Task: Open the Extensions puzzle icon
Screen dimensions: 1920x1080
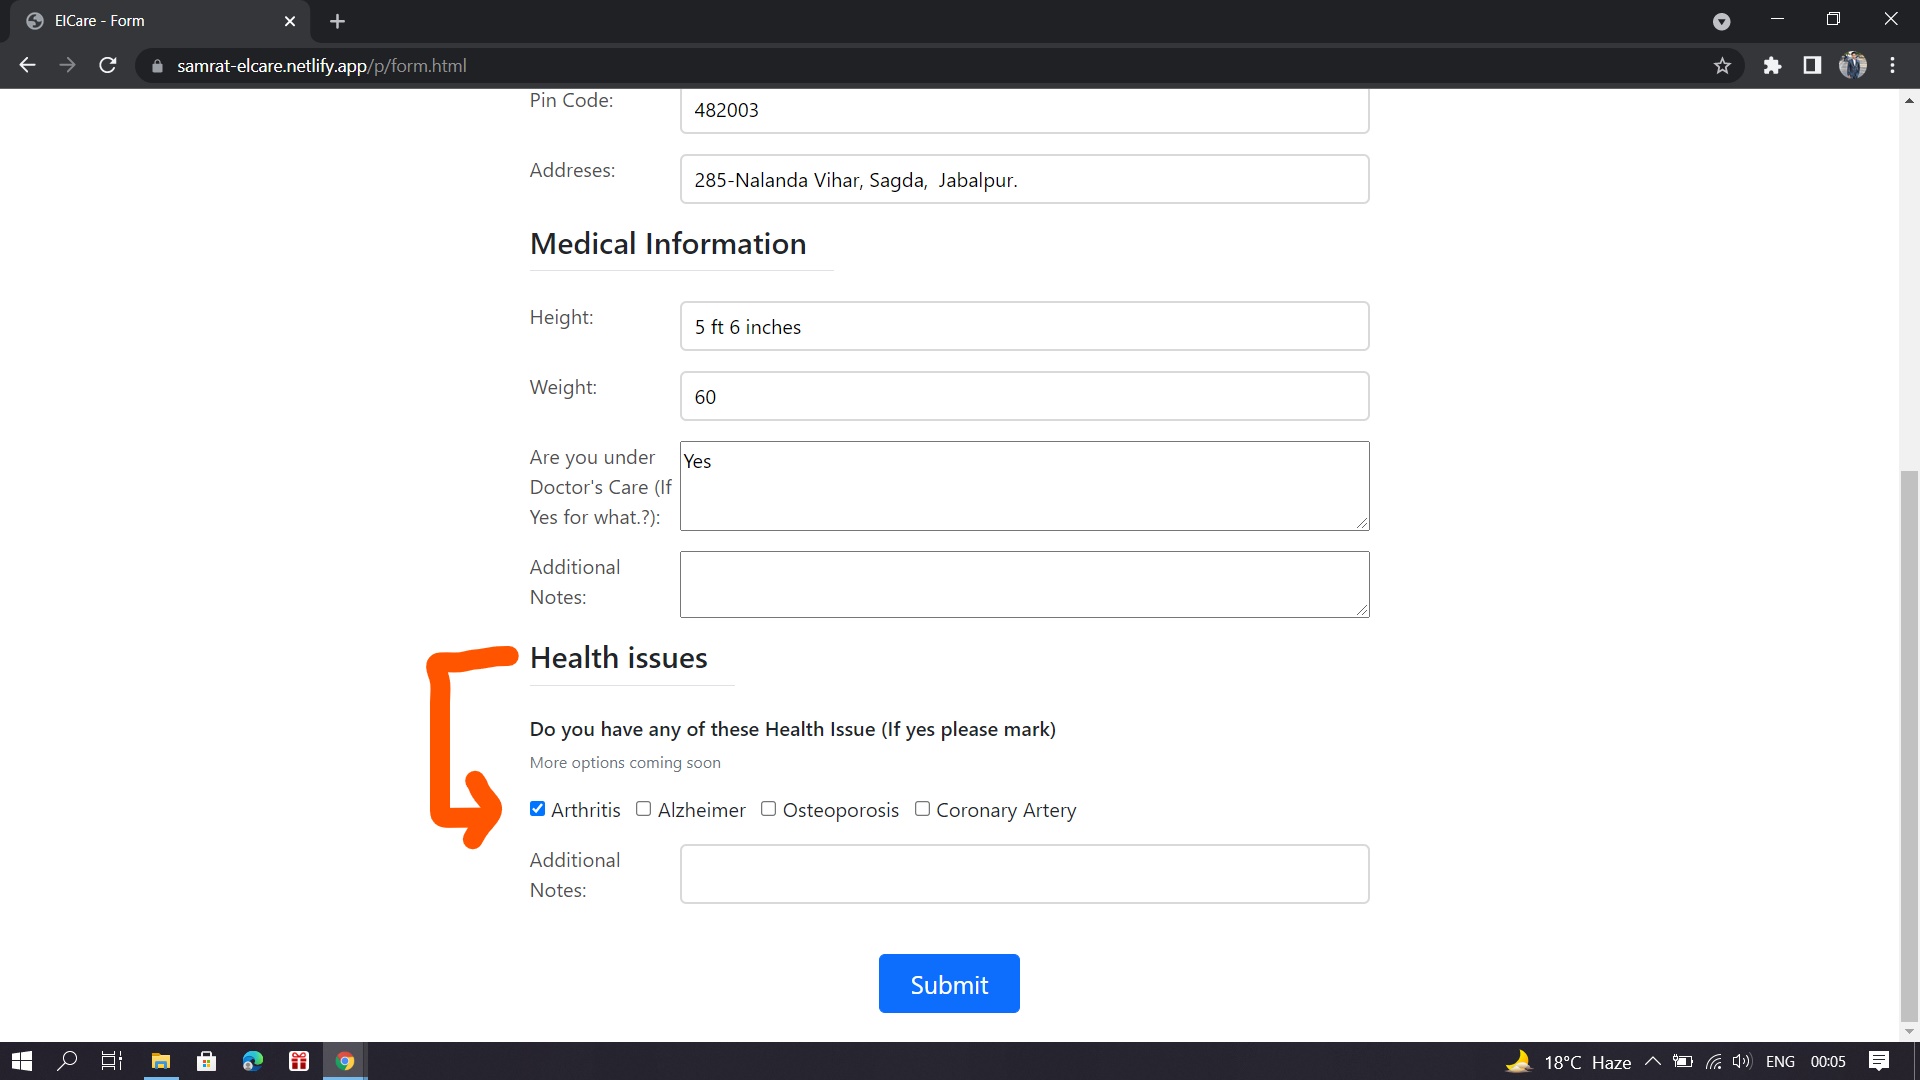Action: click(x=1773, y=65)
